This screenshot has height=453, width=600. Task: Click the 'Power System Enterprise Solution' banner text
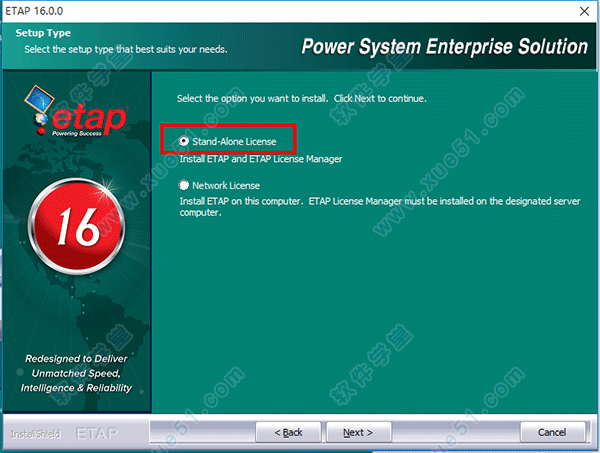(x=445, y=47)
